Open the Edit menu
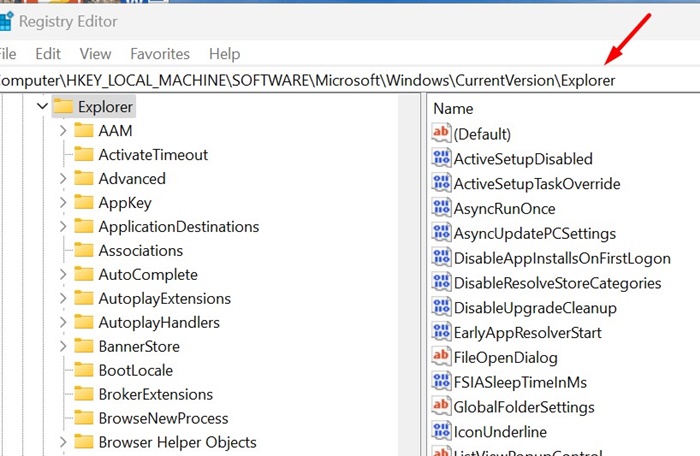Screen dimensions: 700x456 point(48,54)
